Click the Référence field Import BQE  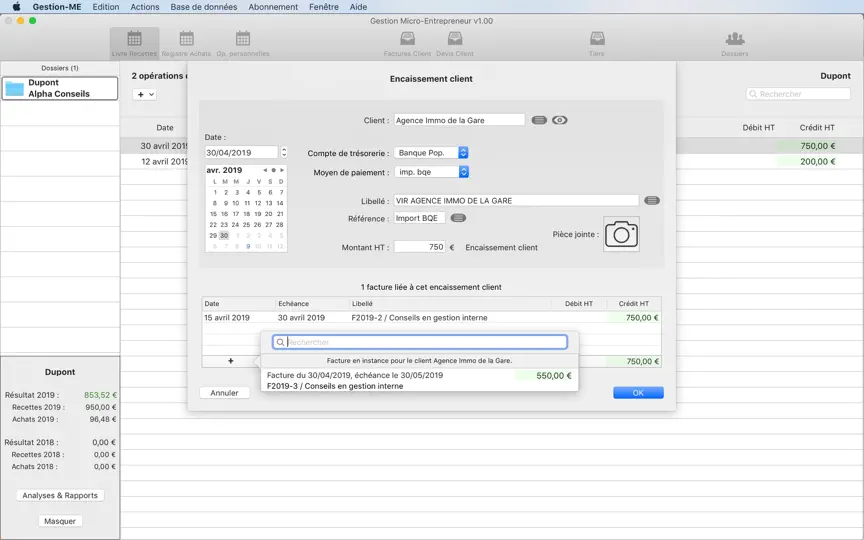click(x=419, y=218)
